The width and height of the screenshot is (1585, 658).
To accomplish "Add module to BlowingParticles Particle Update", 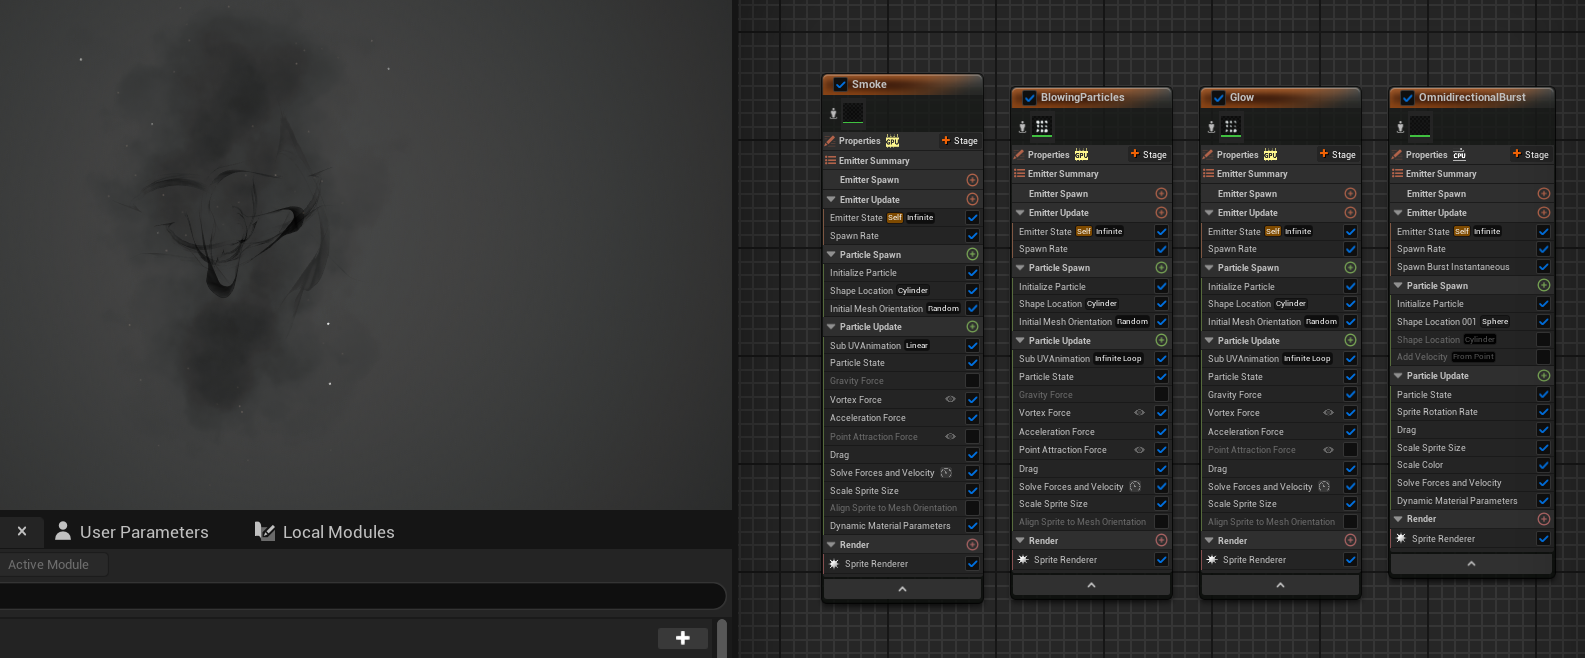I will click(x=1161, y=341).
